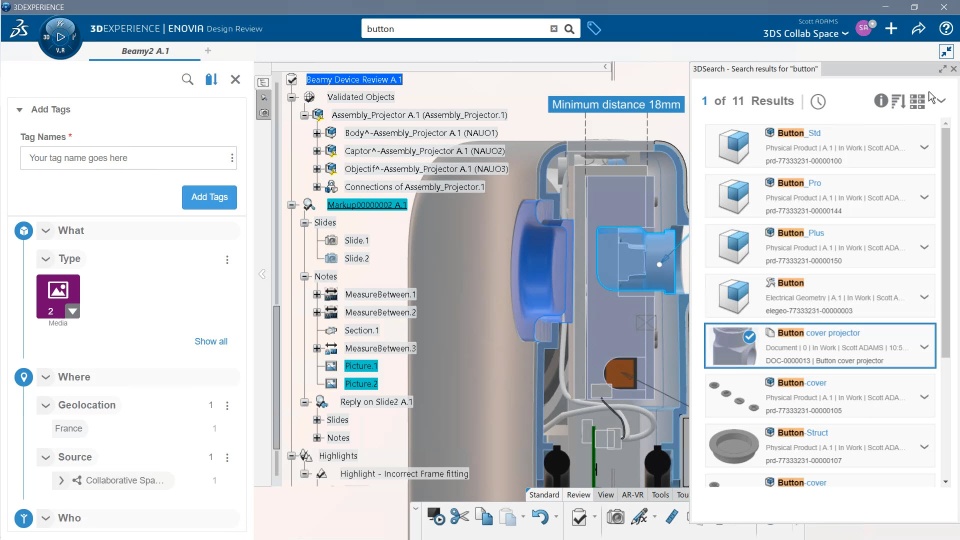Click the Tag Names input field
This screenshot has height=540, width=960.
pyautogui.click(x=129, y=158)
